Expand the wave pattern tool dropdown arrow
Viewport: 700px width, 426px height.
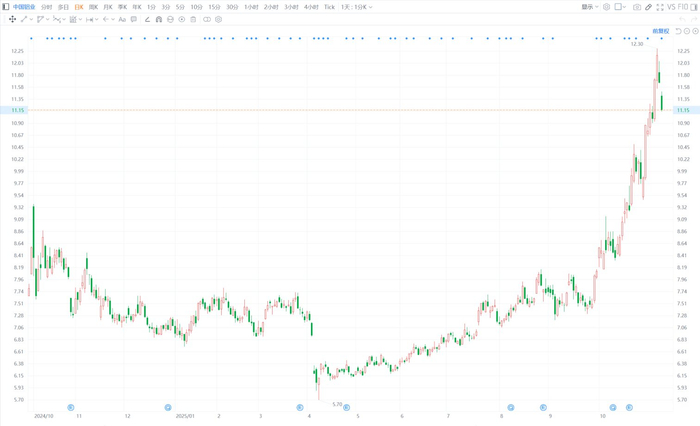click(x=64, y=19)
